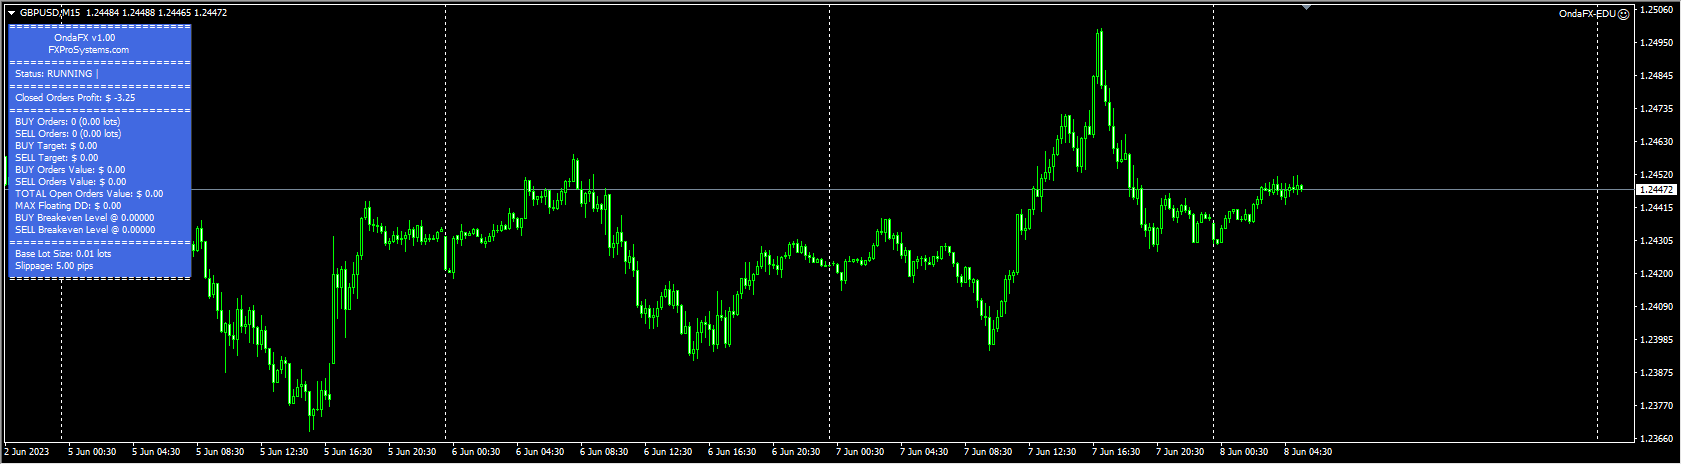The height and width of the screenshot is (465, 1682).
Task: Click the SELL Orders Value: $ 0.00 line
Action: tap(71, 182)
